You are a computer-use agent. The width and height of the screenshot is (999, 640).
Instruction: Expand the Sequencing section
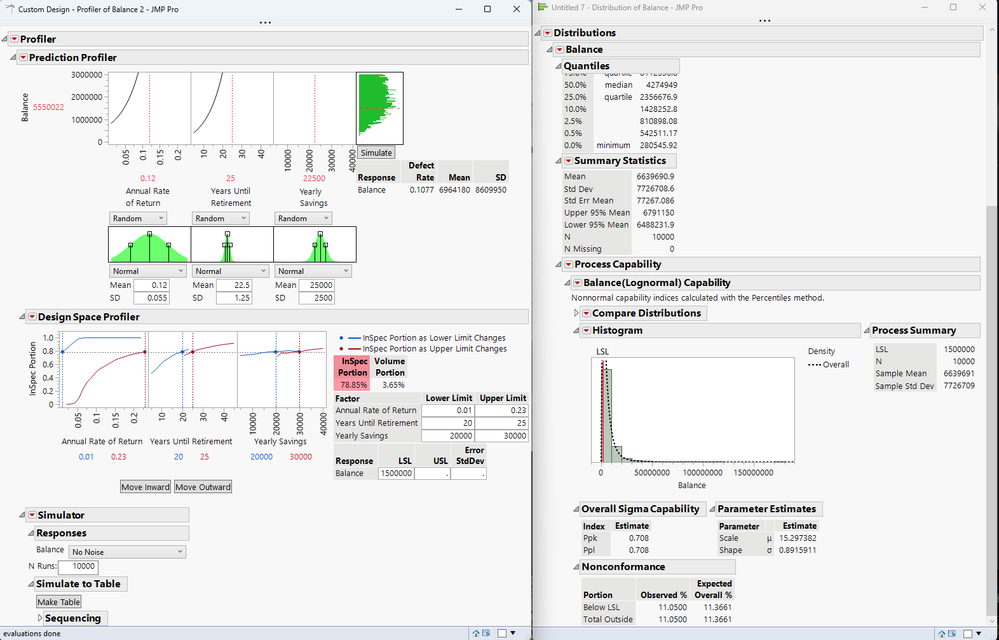click(39, 618)
